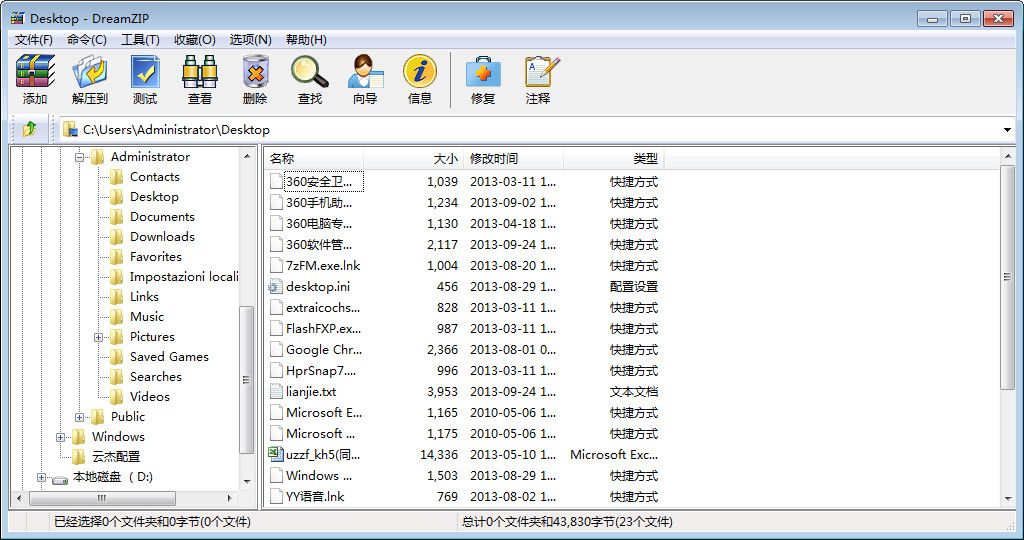Open the 文件(F) menu

[x=34, y=40]
